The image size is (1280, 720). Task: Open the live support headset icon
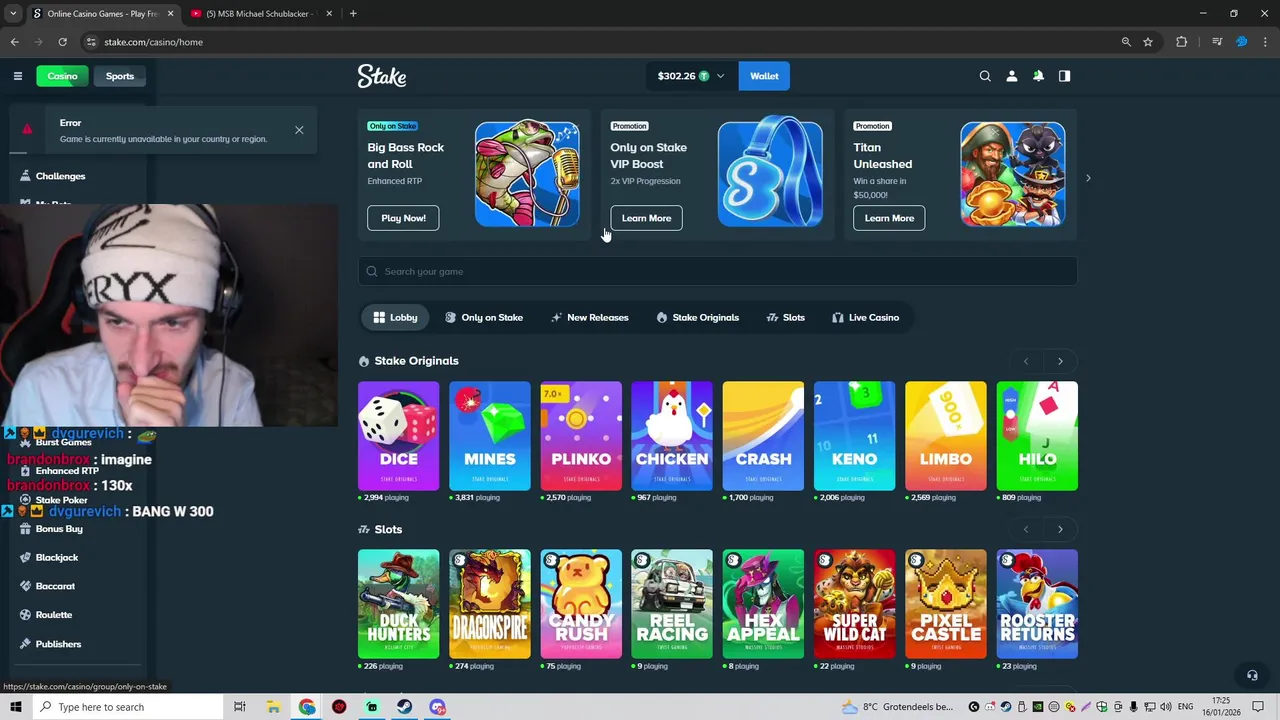(x=1252, y=675)
